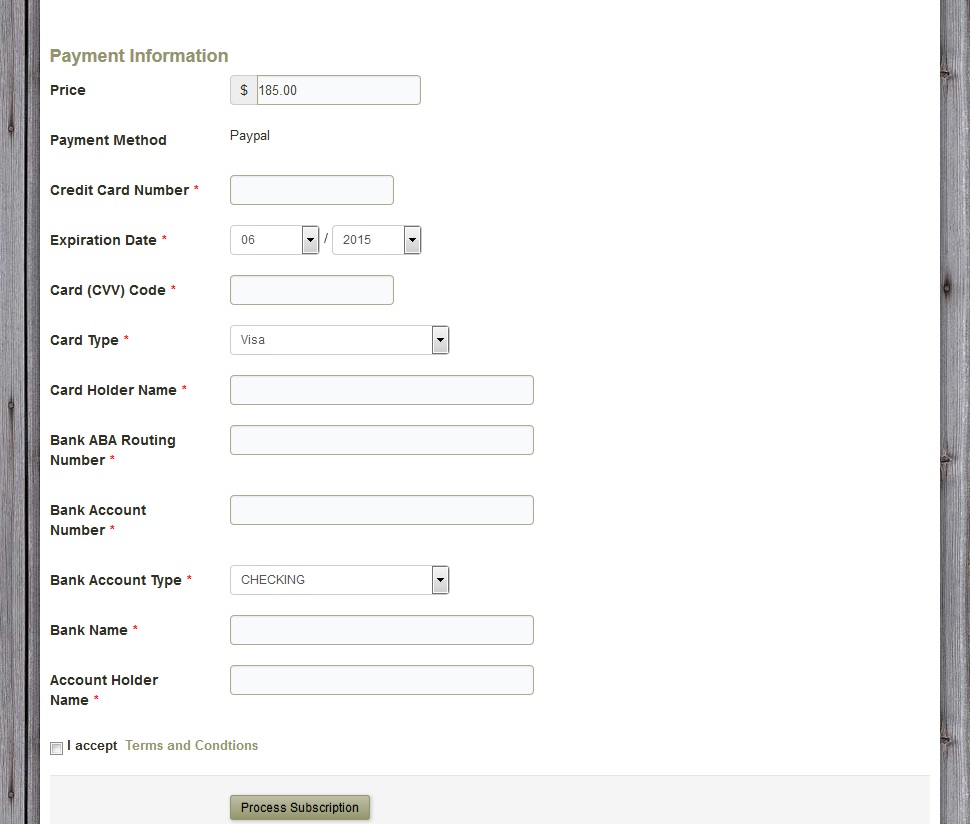The image size is (970, 824).
Task: Click the Payment Information heading
Action: pos(139,56)
